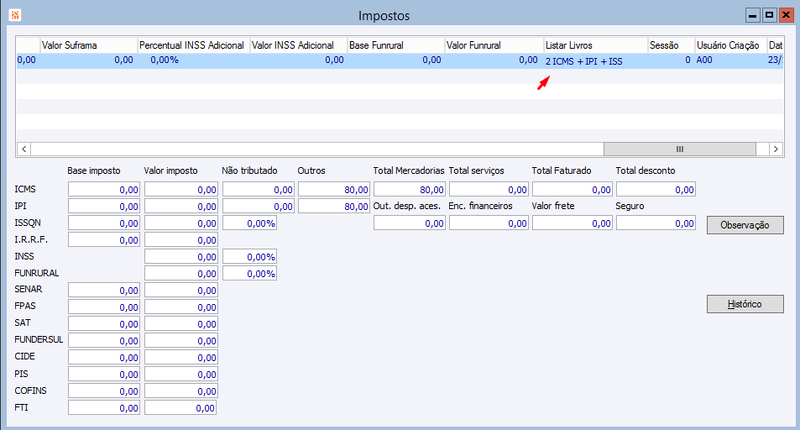The width and height of the screenshot is (800, 430).
Task: Click the right scroll arrow of the grid
Action: [776, 149]
